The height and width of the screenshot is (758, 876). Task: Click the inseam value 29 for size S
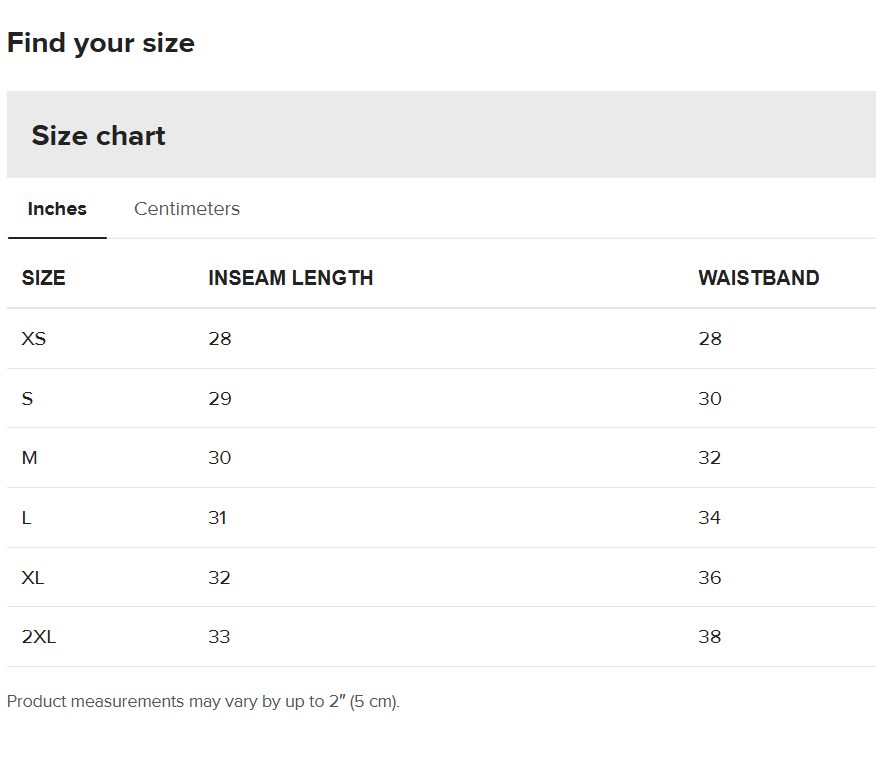(220, 399)
